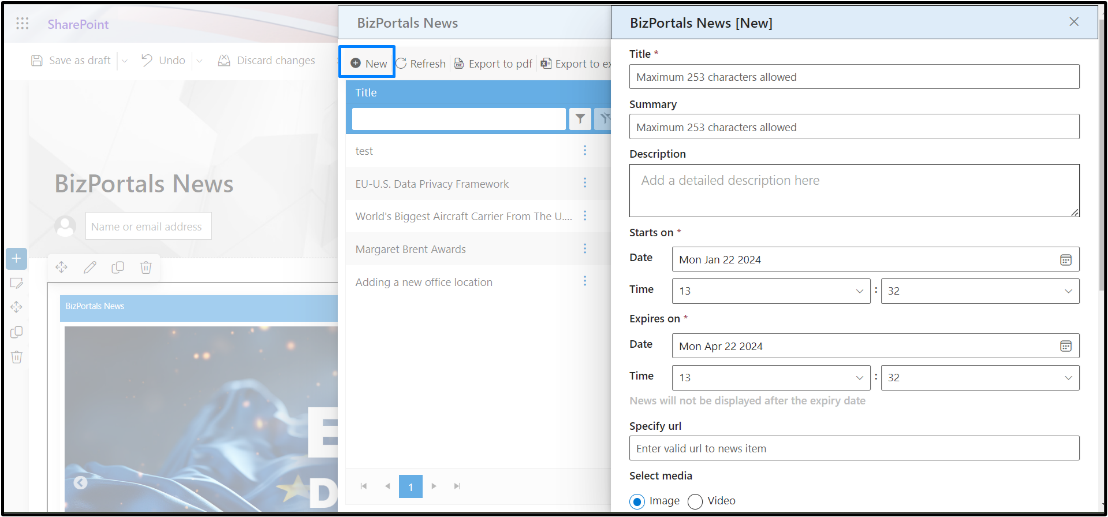The image size is (1108, 517).
Task: Select "World's Biggest Aircraft Carrier" row
Action: [x=478, y=216]
